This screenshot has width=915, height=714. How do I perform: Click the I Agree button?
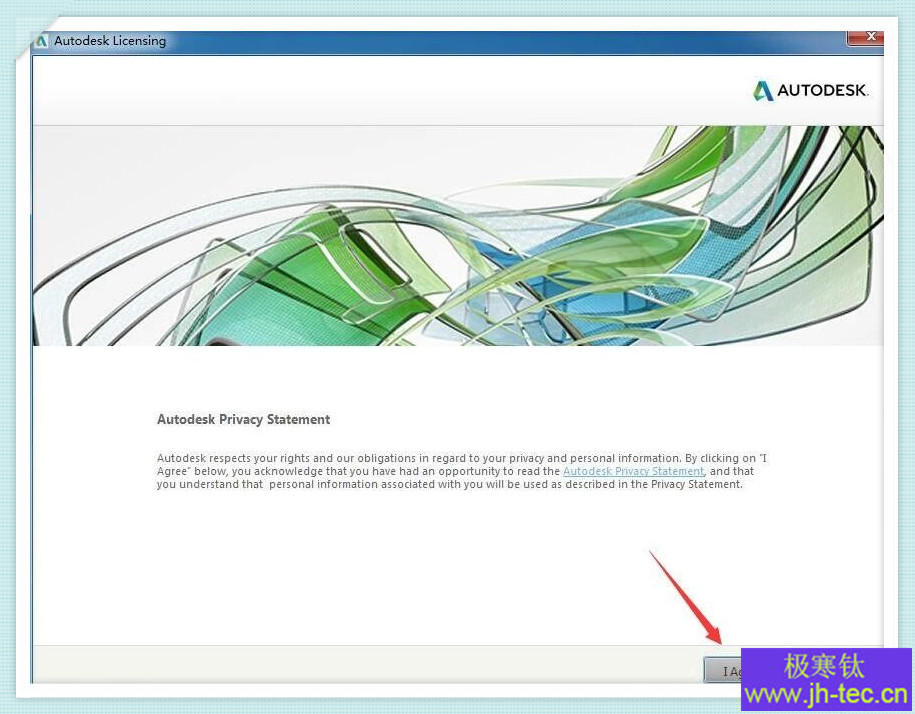tap(723, 671)
